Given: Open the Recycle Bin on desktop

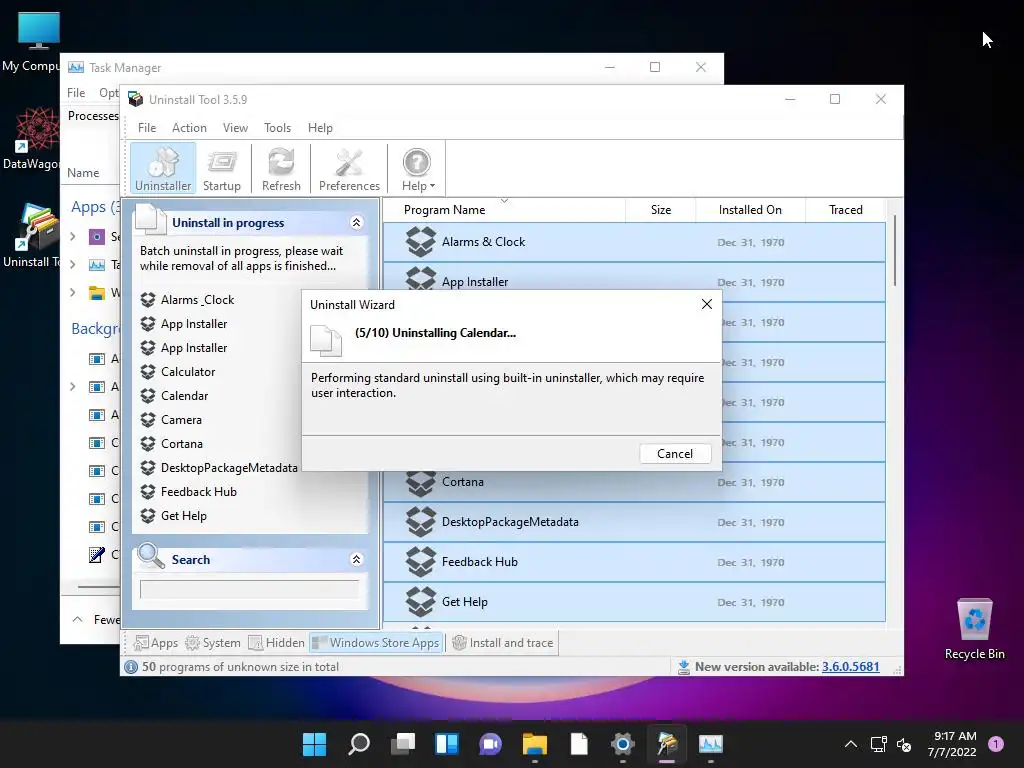Looking at the screenshot, I should [x=974, y=629].
